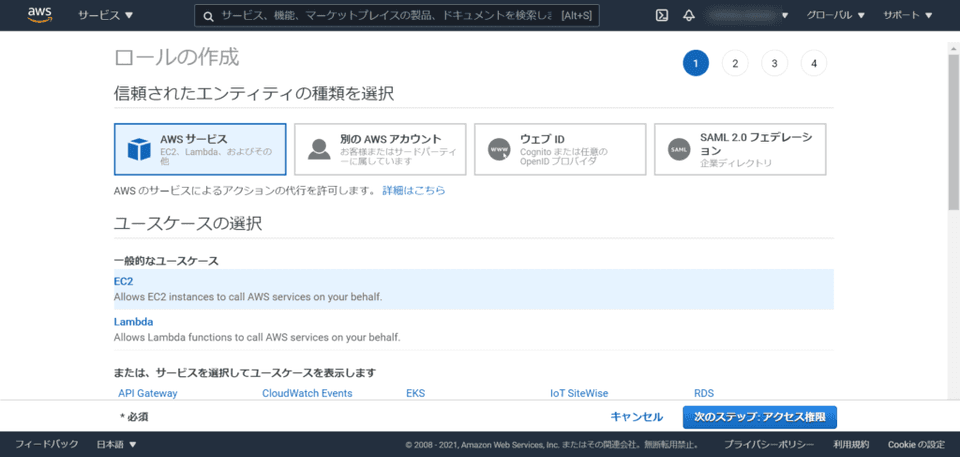Click the blue cube AWS service icon
This screenshot has width=960, height=457.
pyautogui.click(x=138, y=149)
